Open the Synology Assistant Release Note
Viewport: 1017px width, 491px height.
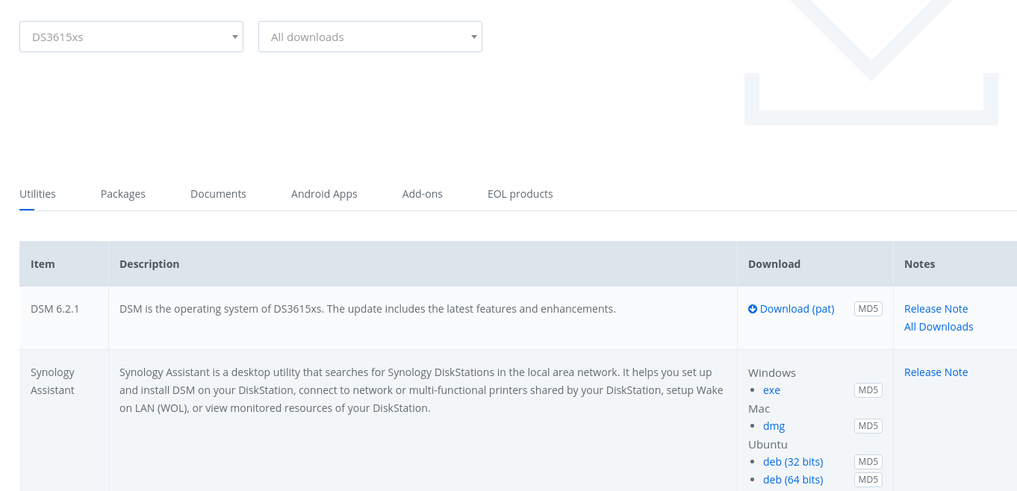click(936, 372)
